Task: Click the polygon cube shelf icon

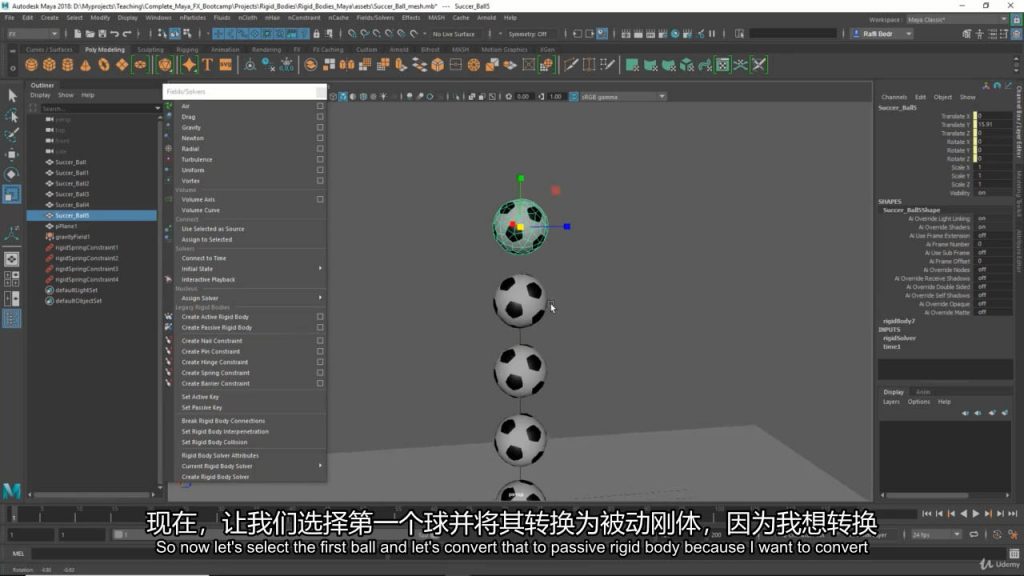Action: [x=49, y=65]
